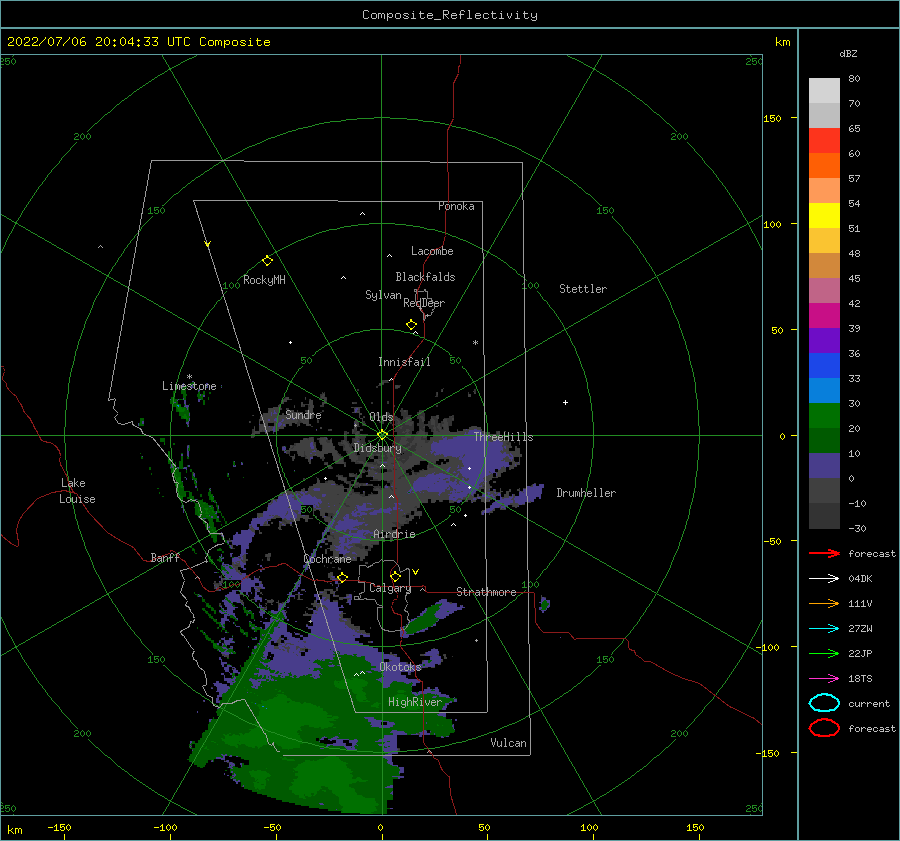900x841 pixels.
Task: Click the Innisfail label
Action: pos(404,362)
